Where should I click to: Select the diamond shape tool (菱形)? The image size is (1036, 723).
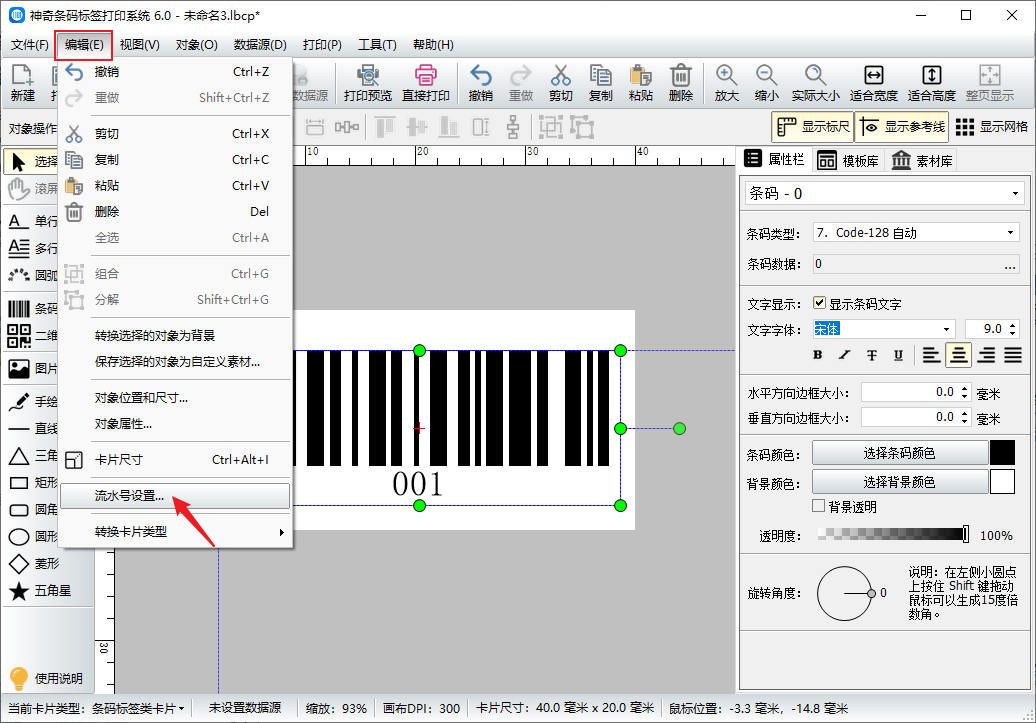click(34, 564)
